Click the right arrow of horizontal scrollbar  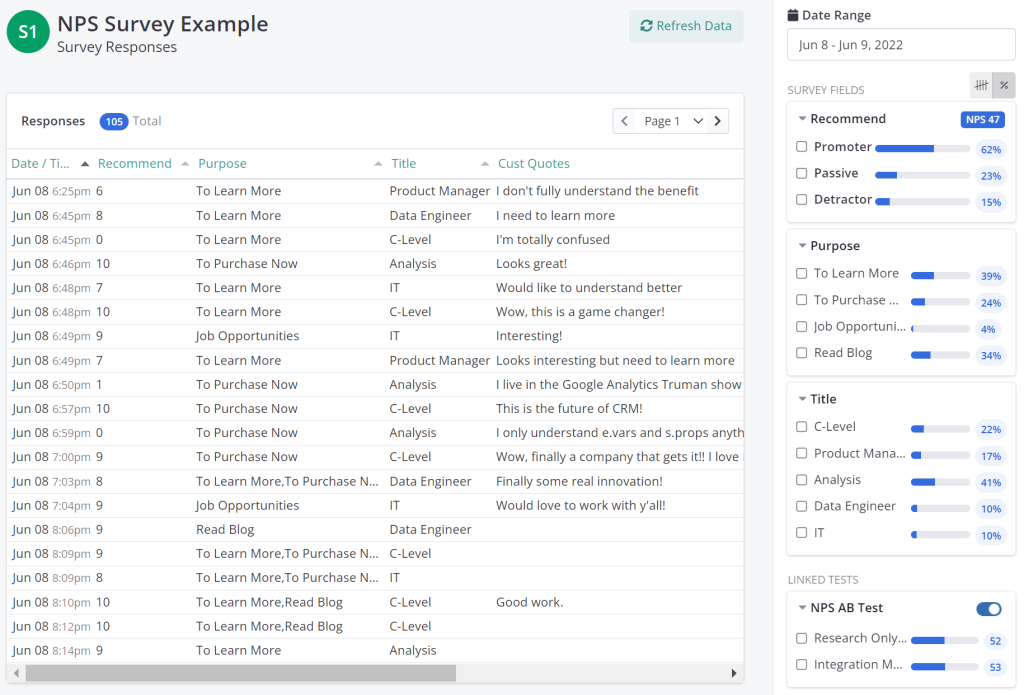(x=734, y=673)
